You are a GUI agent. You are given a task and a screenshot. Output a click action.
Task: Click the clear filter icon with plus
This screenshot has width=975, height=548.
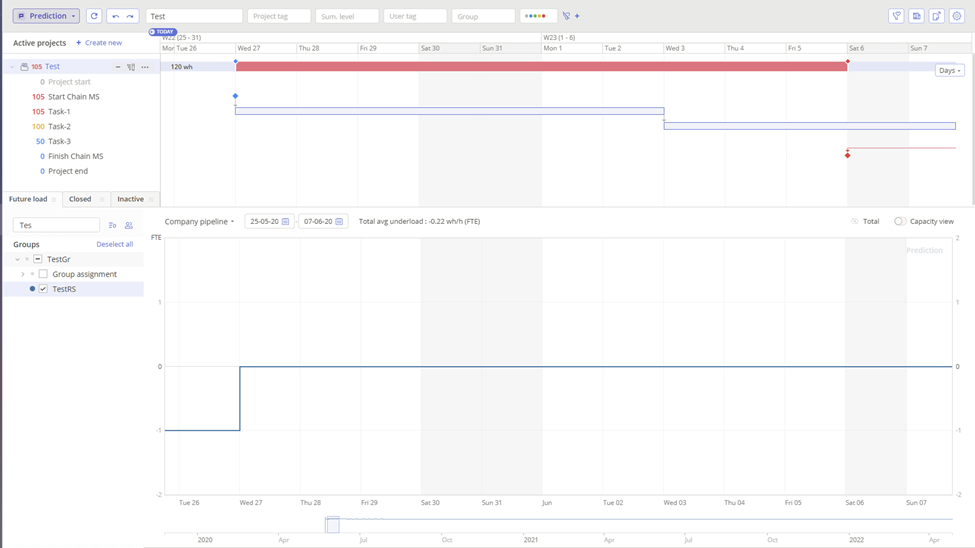tap(570, 16)
